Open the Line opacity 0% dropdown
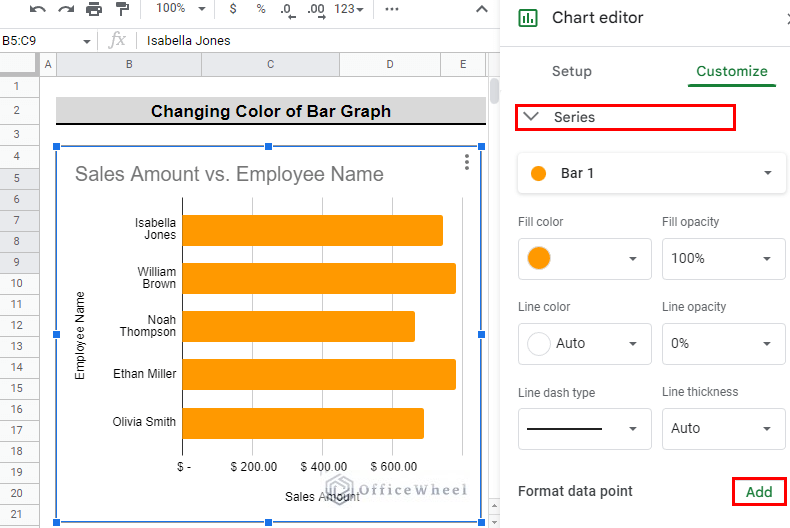The image size is (790, 528). coord(723,344)
